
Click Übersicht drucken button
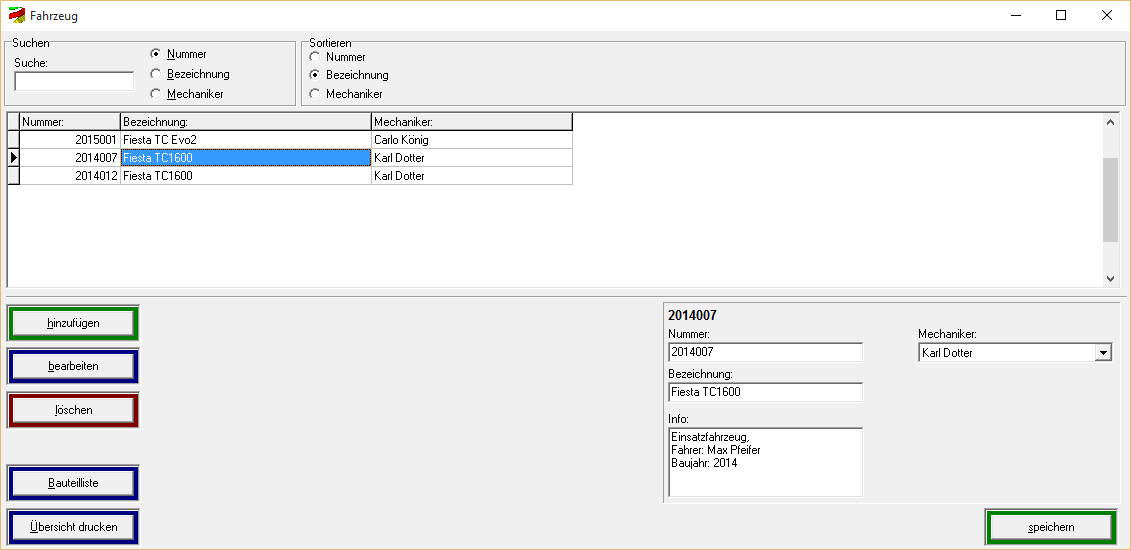[x=73, y=527]
